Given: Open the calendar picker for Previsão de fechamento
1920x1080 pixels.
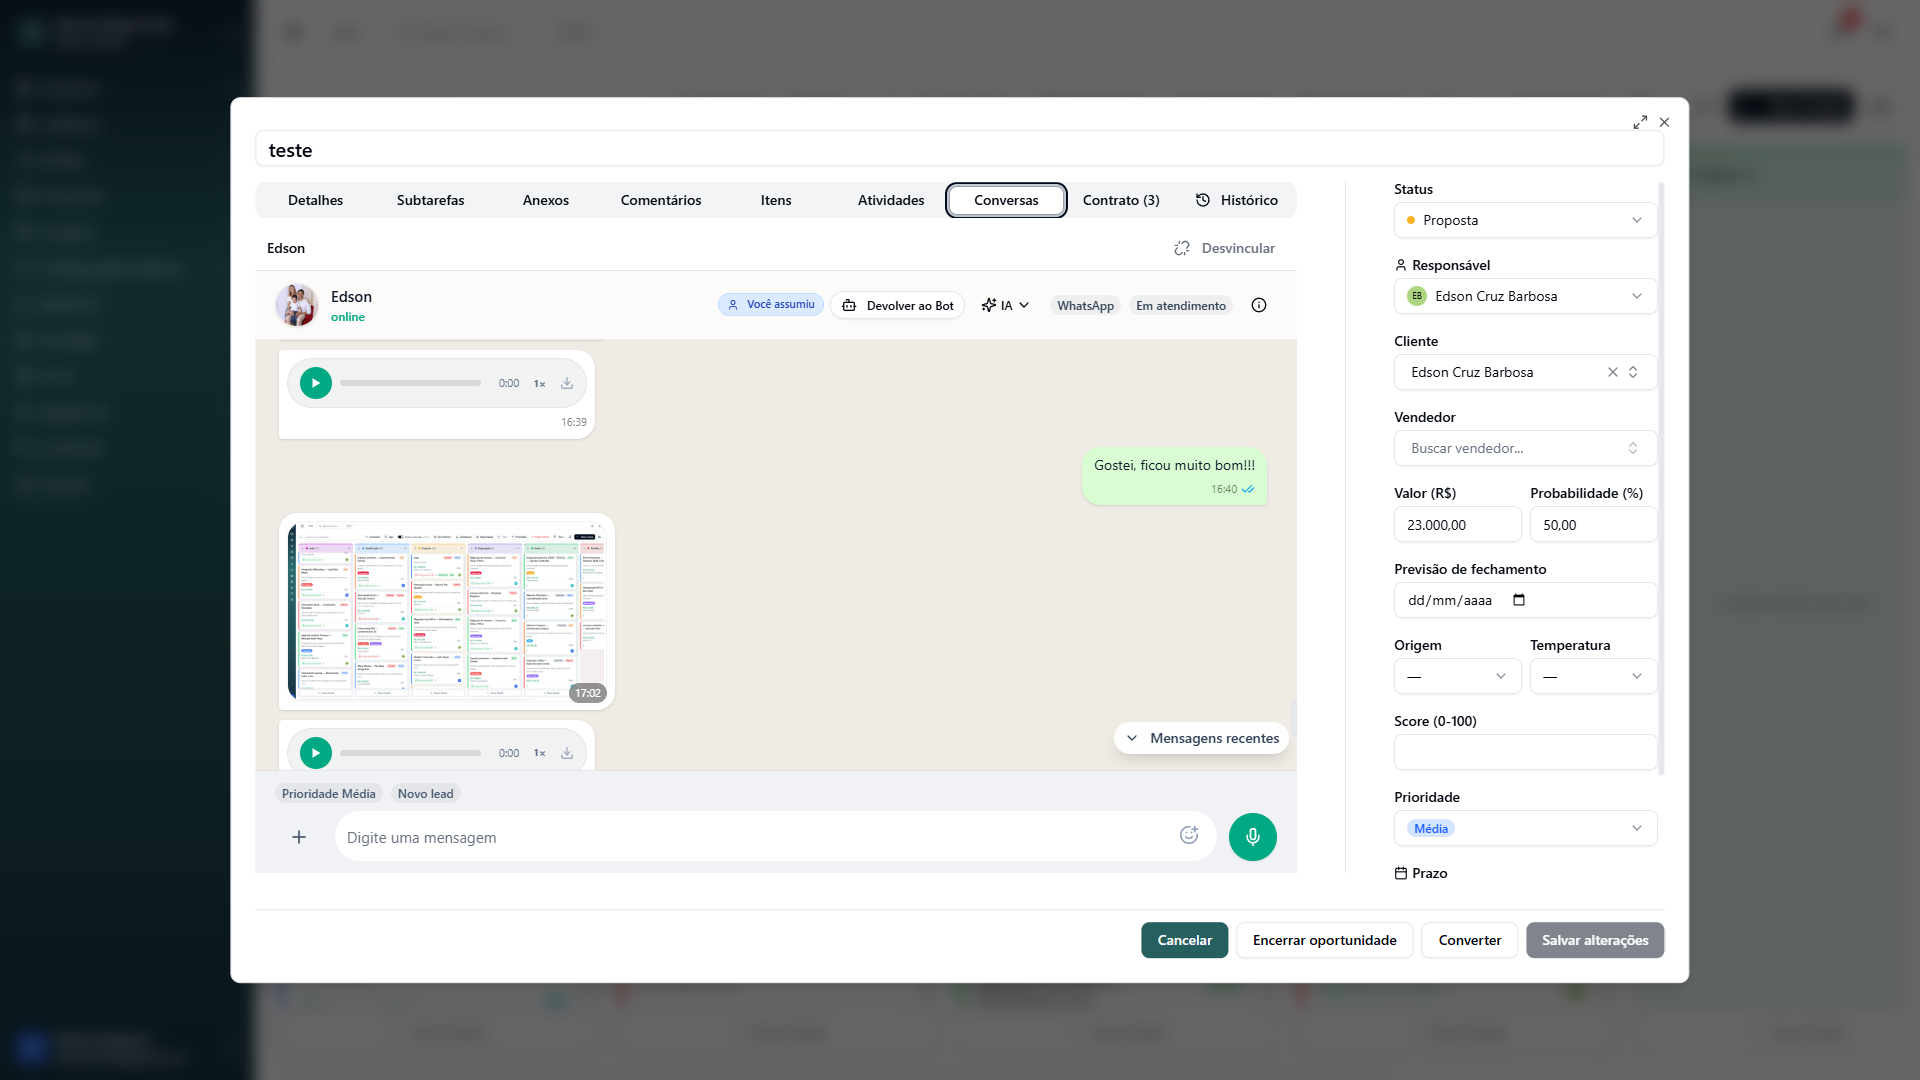Looking at the screenshot, I should pyautogui.click(x=1519, y=600).
